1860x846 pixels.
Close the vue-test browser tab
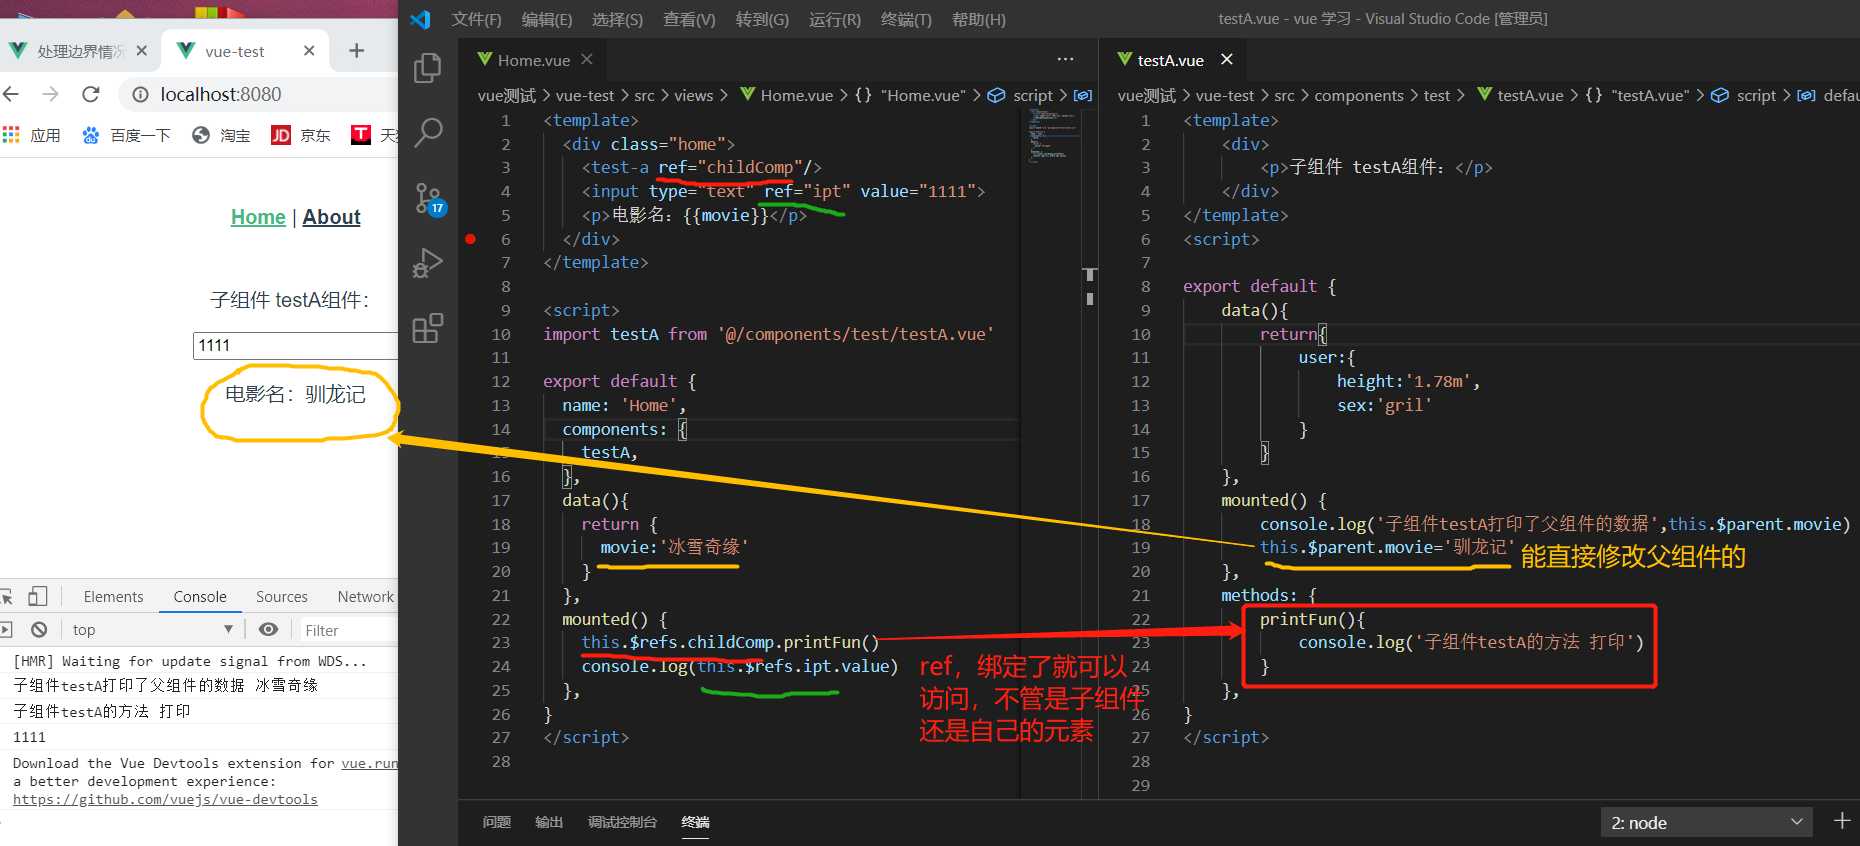click(309, 51)
